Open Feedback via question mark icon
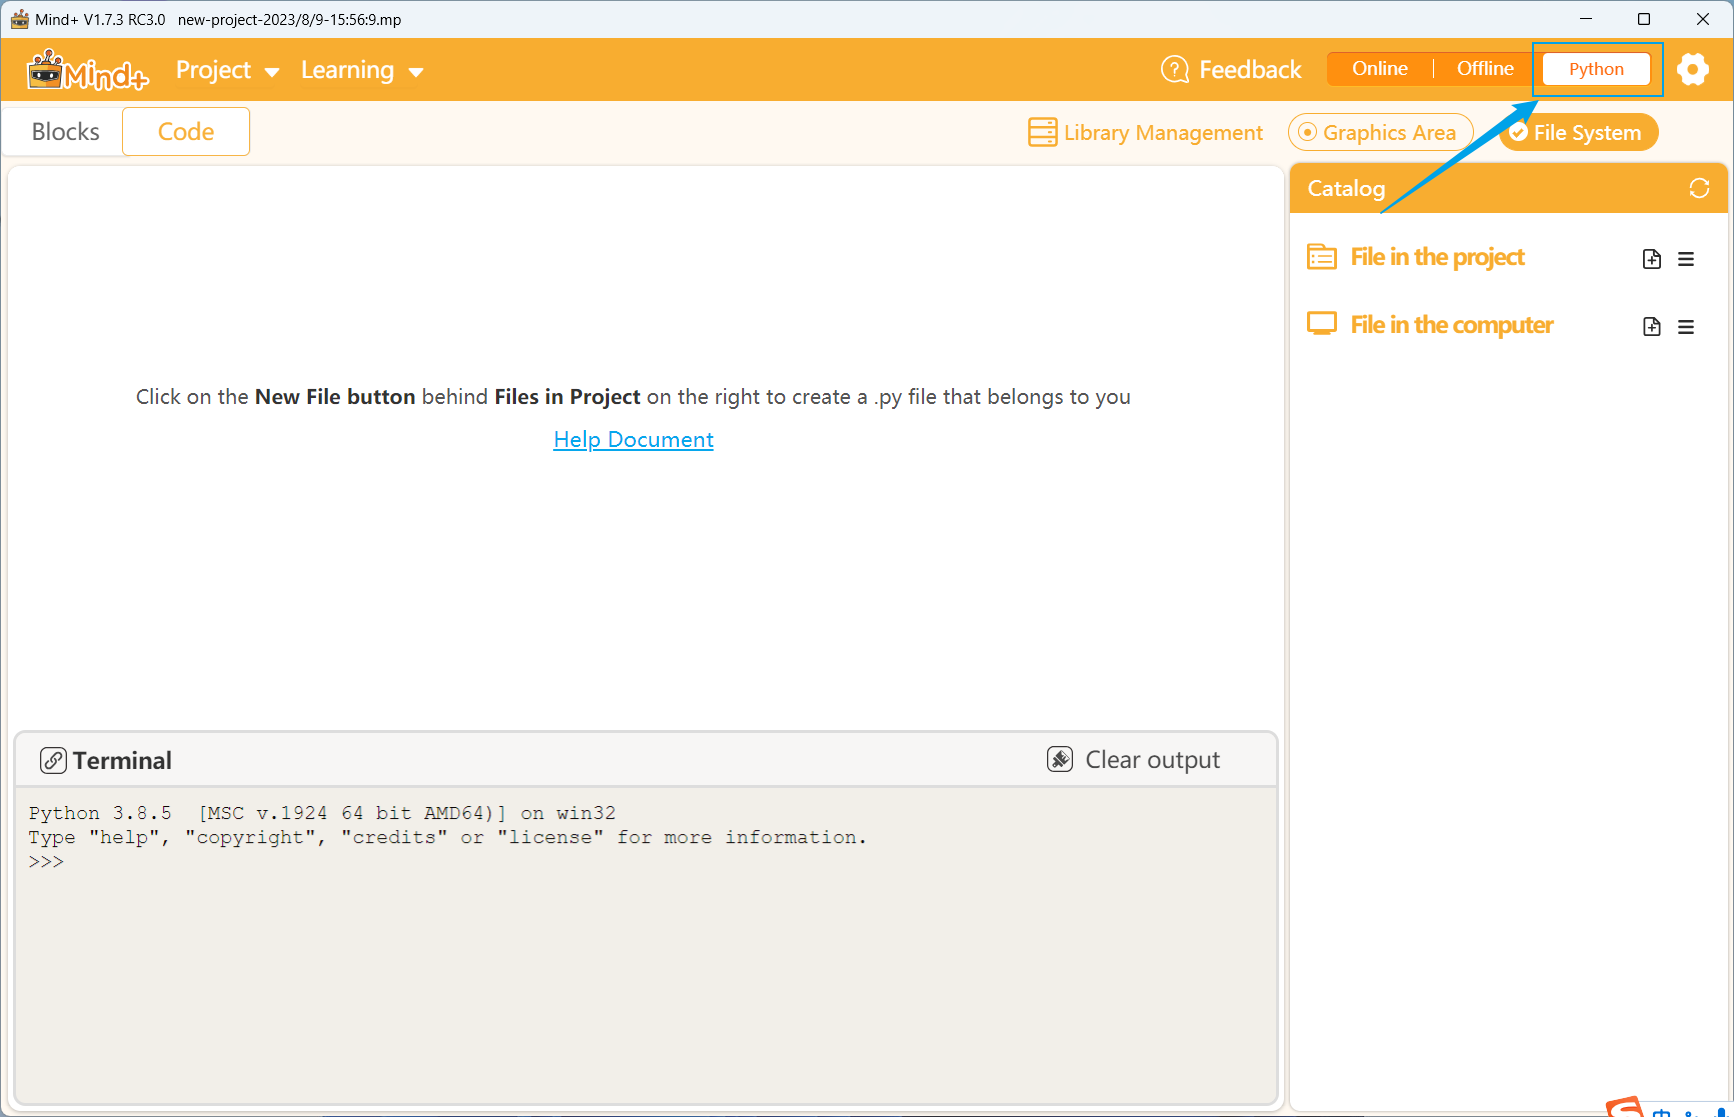Viewport: 1734px width, 1117px height. 1173,68
